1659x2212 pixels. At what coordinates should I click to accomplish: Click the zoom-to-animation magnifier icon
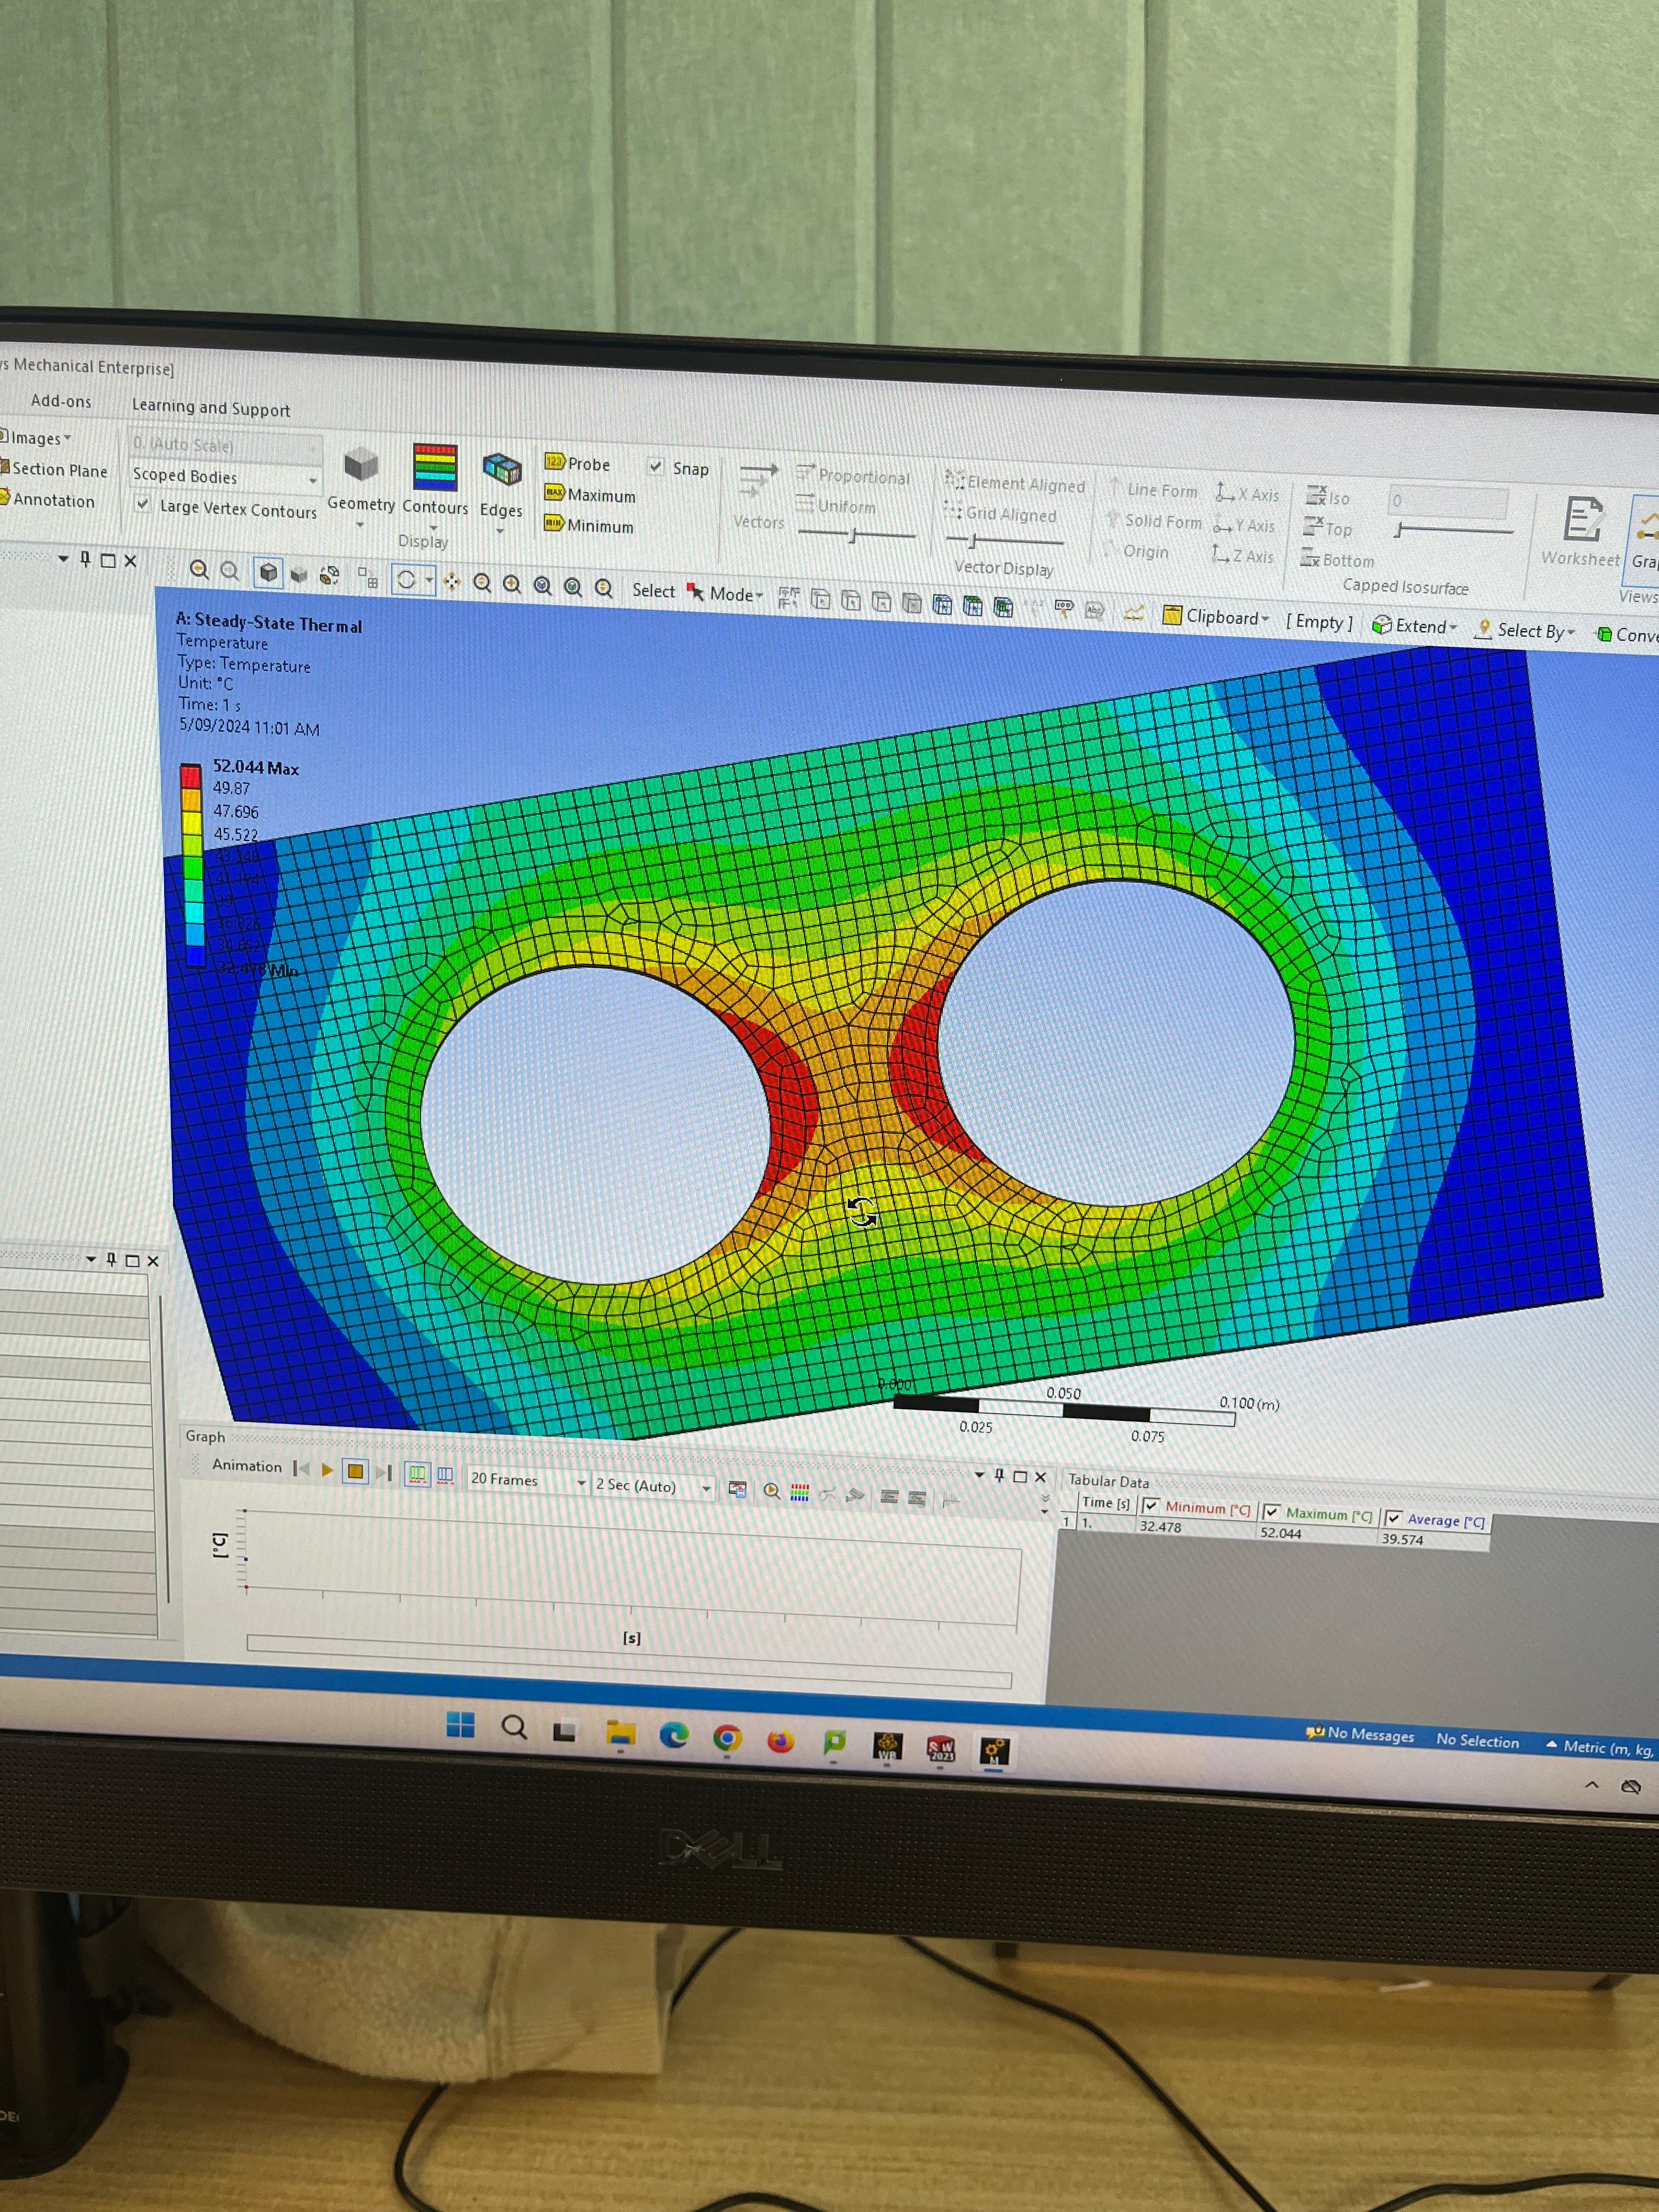(x=771, y=1491)
